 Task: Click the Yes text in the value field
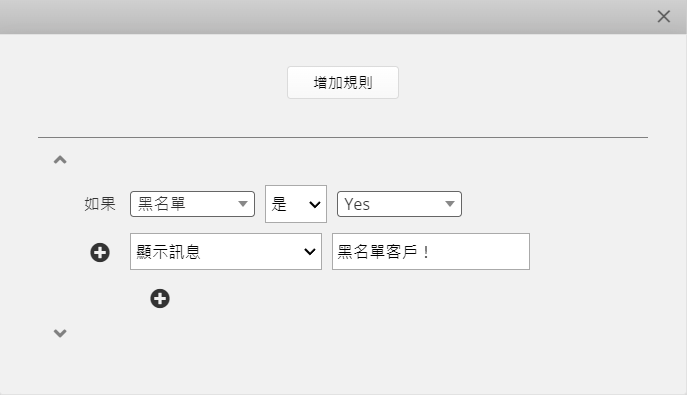click(x=357, y=204)
